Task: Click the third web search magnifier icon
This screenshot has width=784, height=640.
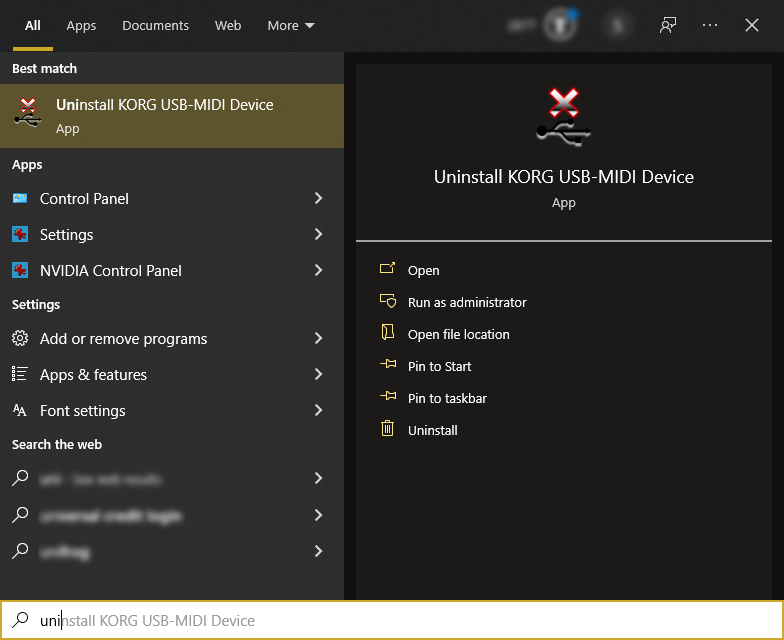Action: 20,551
